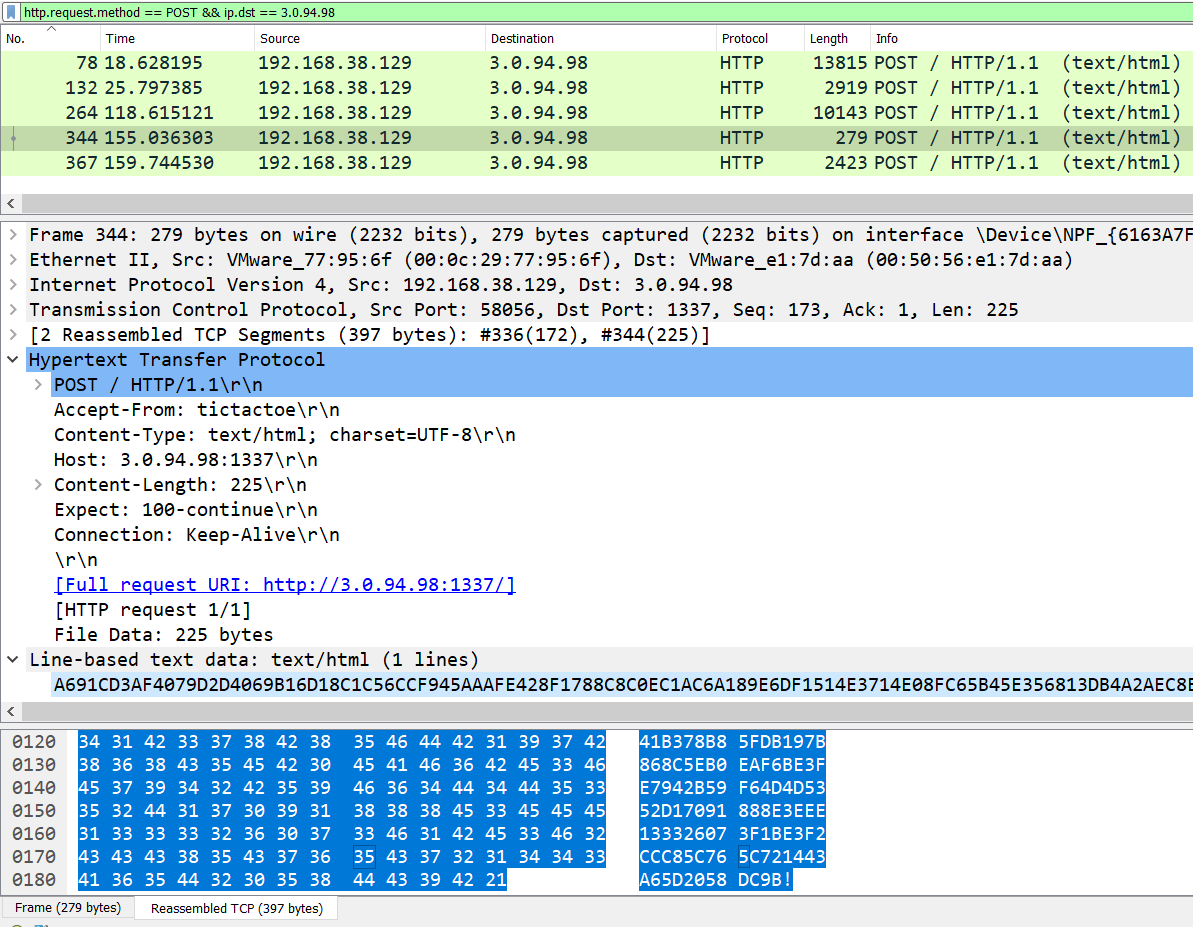Expand the Frame 344 details
The width and height of the screenshot is (1193, 927).
(12, 234)
